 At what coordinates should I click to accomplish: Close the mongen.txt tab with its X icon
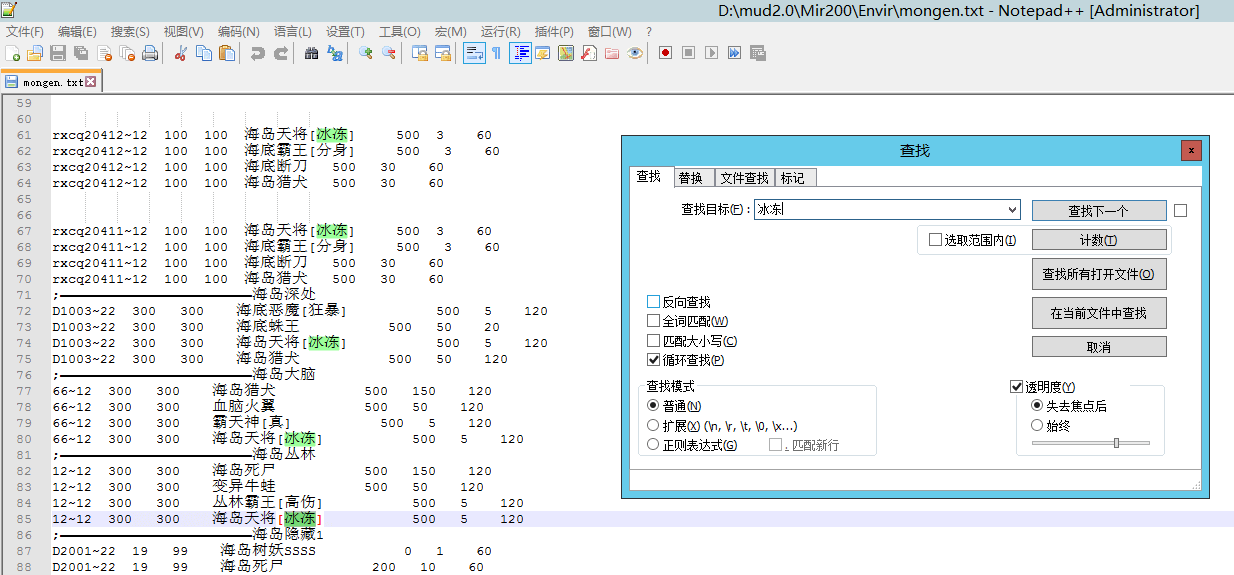[91, 82]
